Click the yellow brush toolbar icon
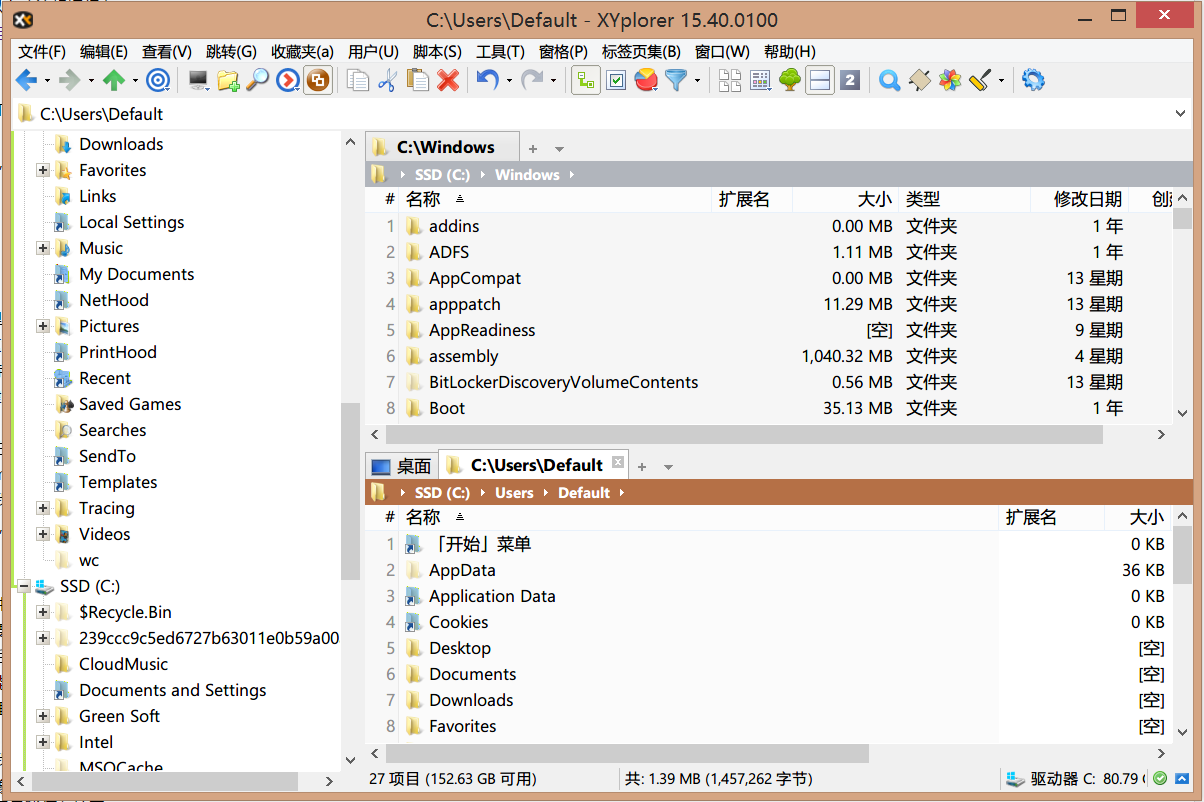 coord(980,81)
